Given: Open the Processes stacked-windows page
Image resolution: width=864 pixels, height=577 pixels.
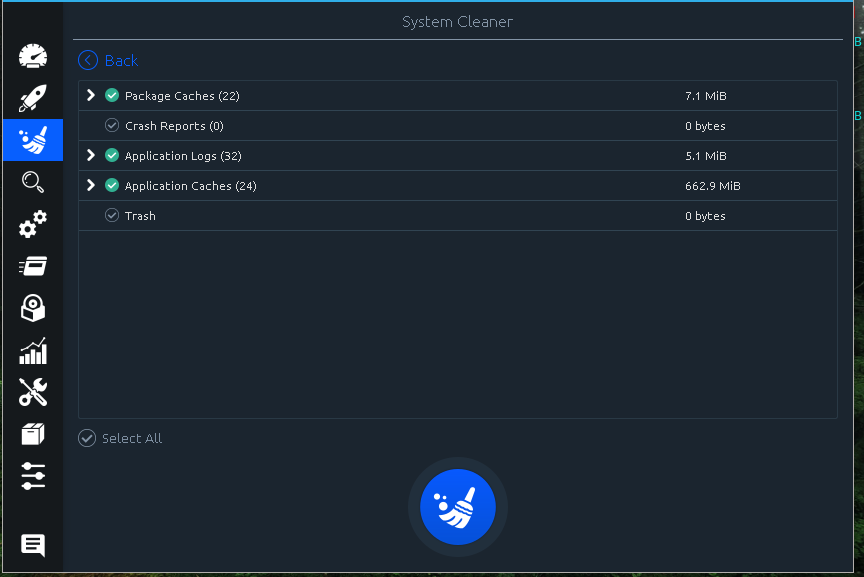Looking at the screenshot, I should tap(33, 266).
